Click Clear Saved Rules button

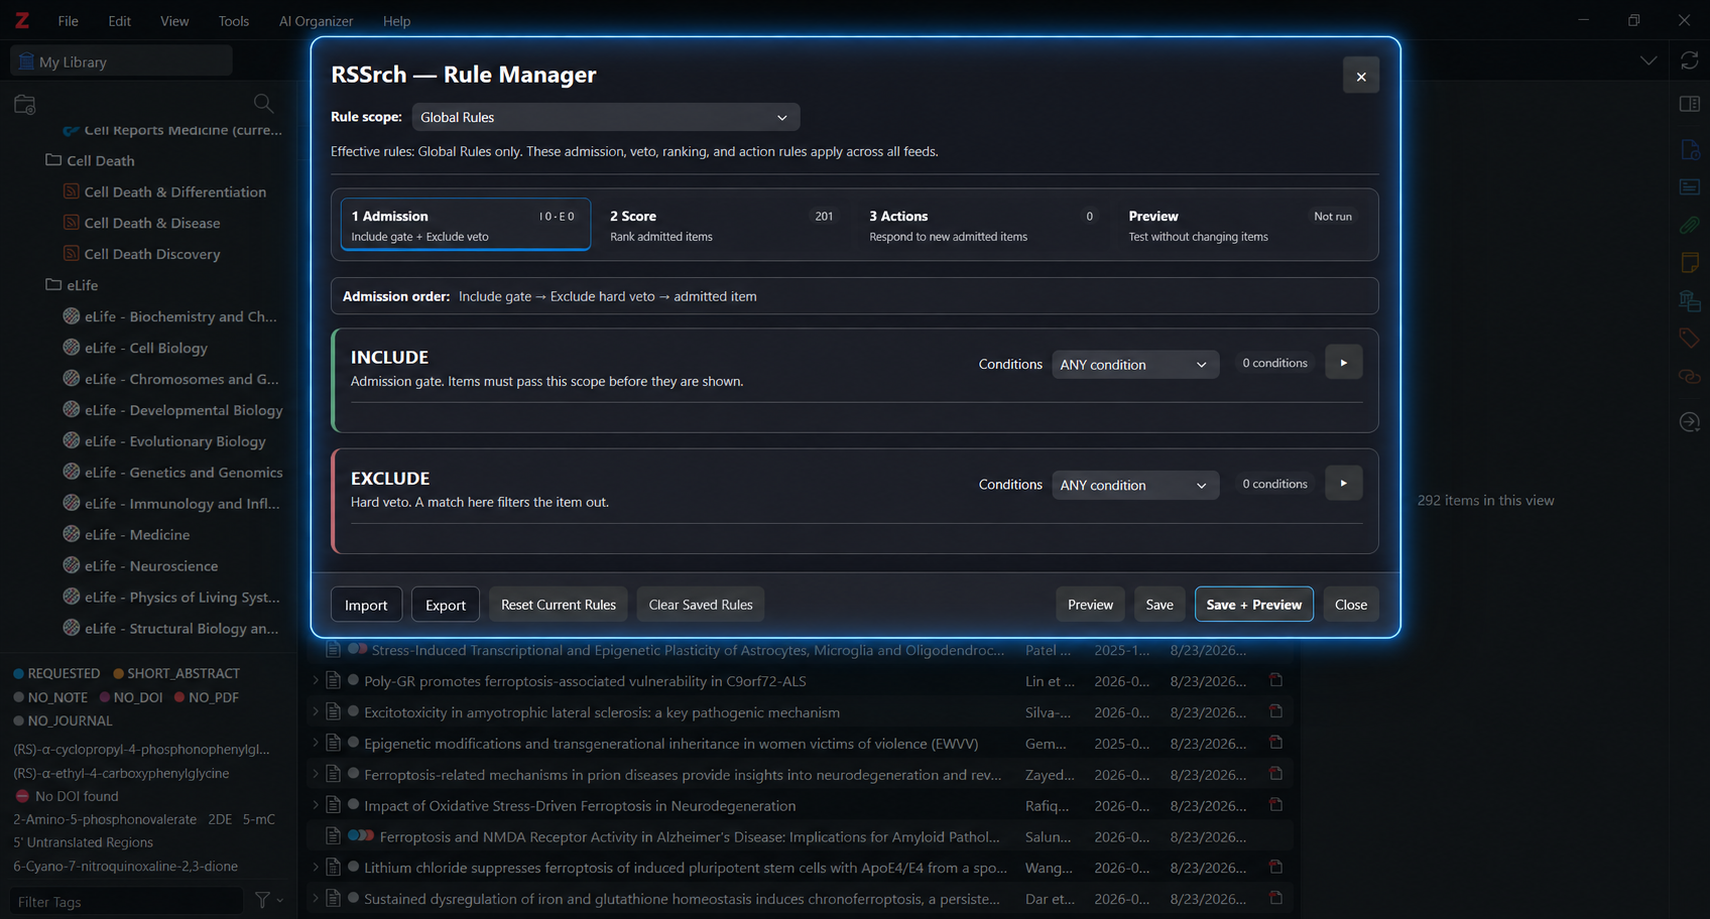click(x=700, y=604)
